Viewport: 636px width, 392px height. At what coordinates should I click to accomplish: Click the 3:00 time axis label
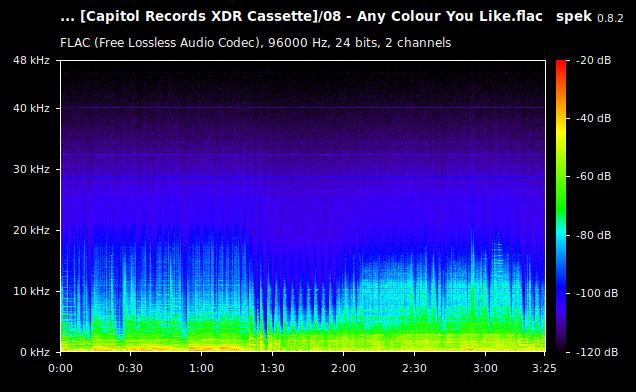(x=486, y=368)
